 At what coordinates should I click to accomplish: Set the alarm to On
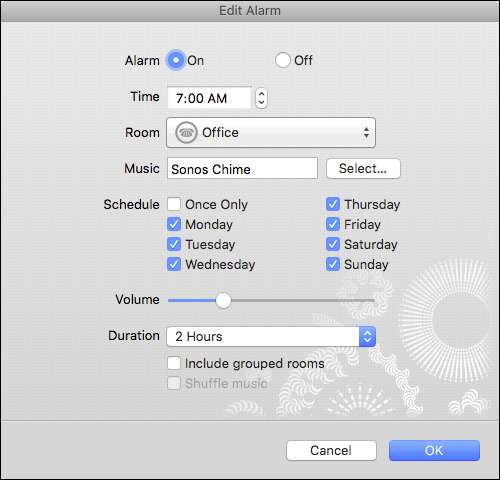coord(176,60)
